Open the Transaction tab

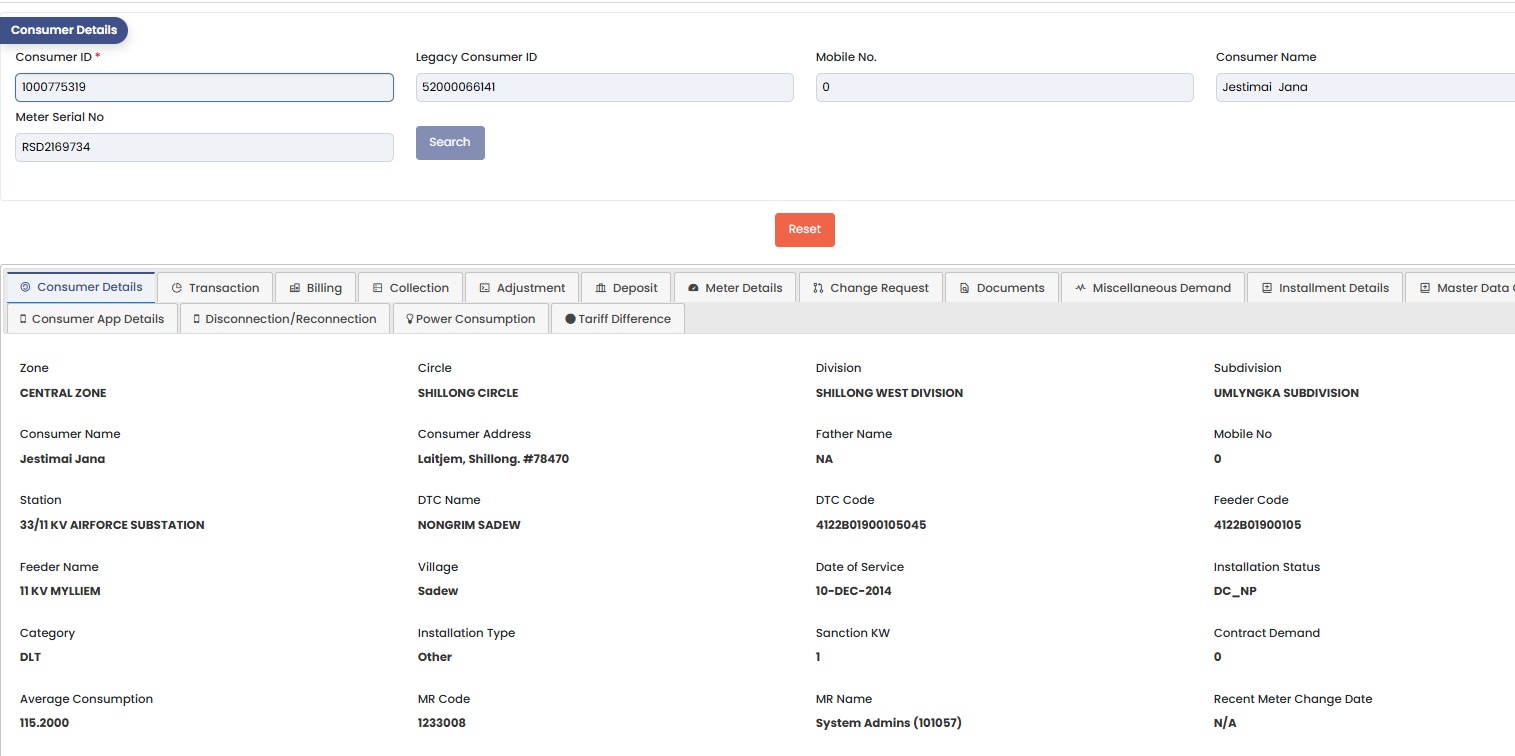coord(215,288)
